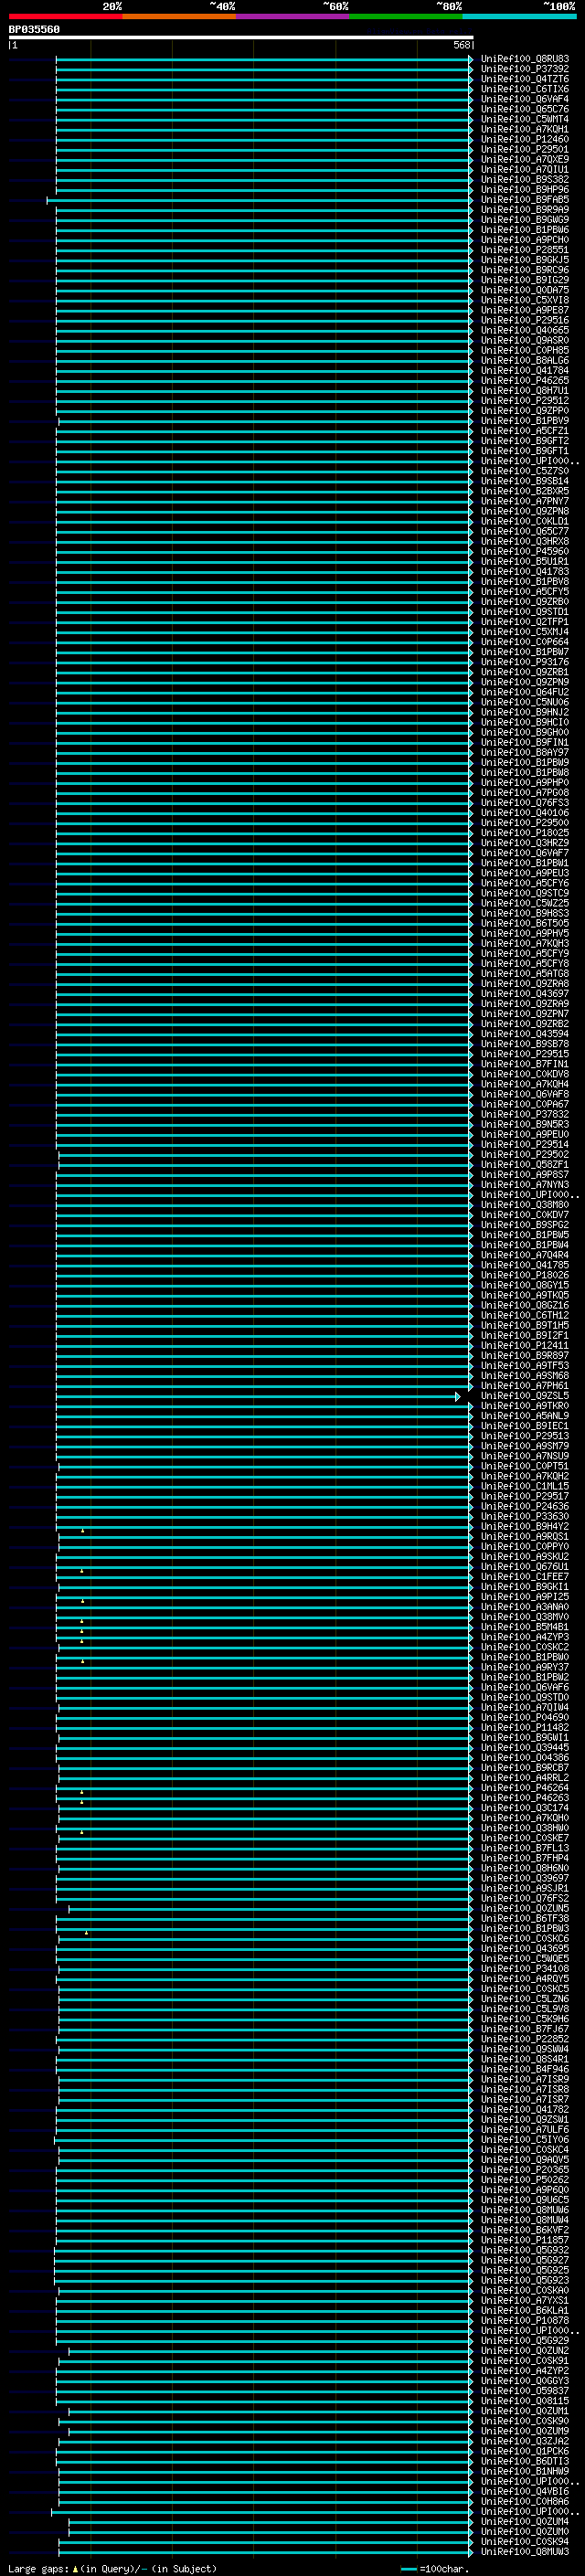The image size is (585, 2576).
Task: Click the cyan ~100% identity color segment
Action: click(x=519, y=16)
